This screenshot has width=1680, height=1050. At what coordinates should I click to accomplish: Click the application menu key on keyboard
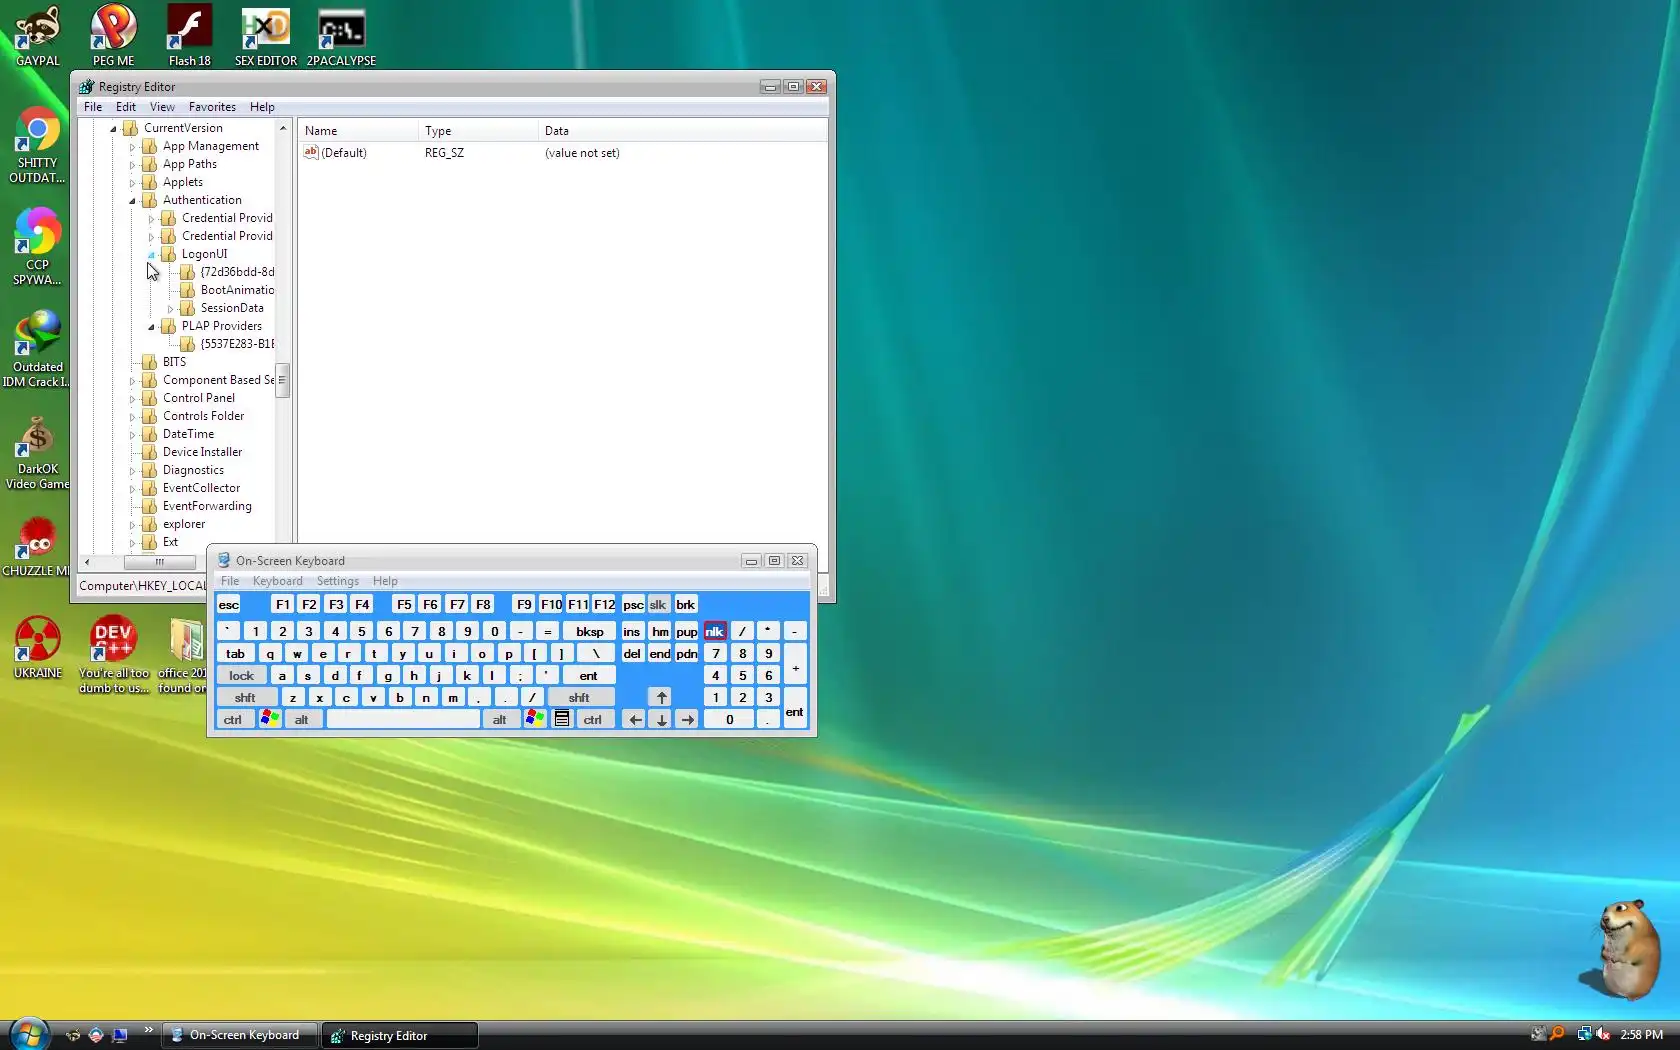point(562,719)
